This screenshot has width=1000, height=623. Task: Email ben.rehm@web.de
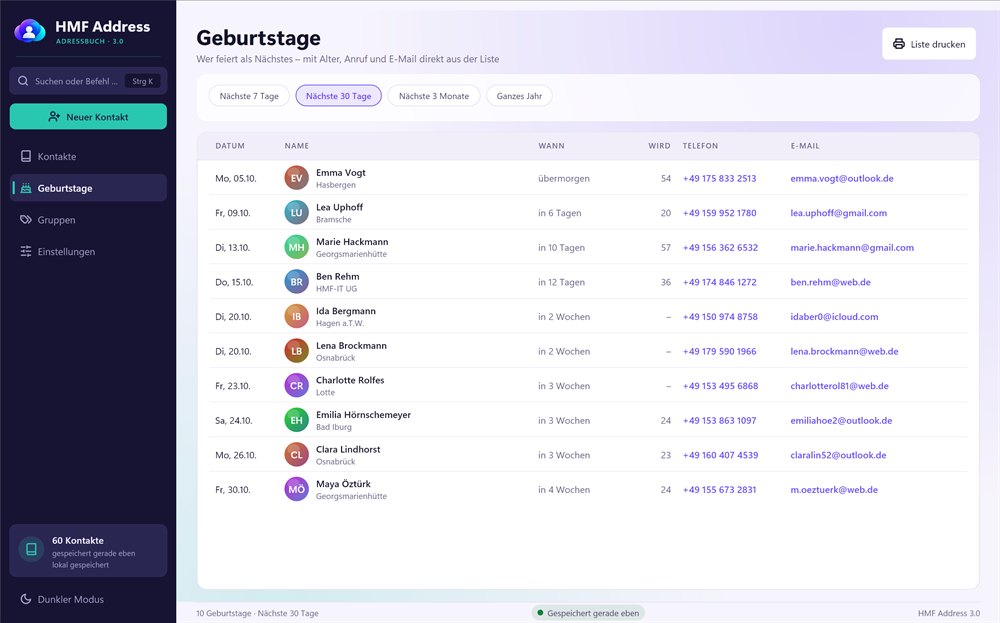pyautogui.click(x=830, y=282)
